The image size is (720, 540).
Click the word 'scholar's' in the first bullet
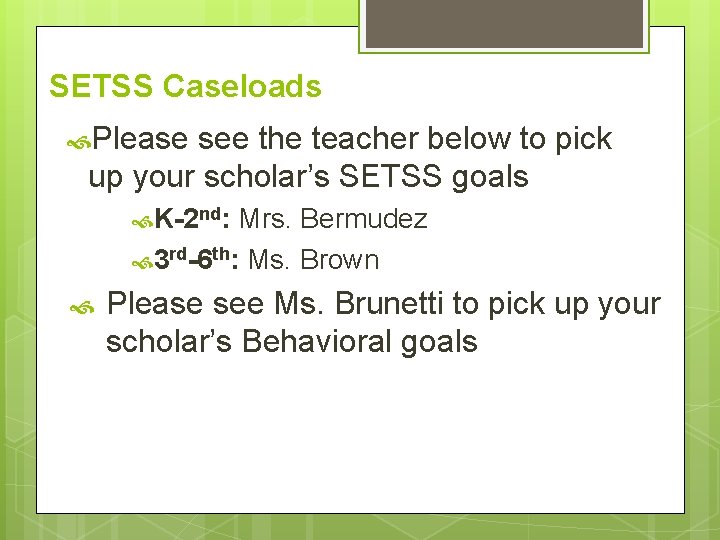click(x=267, y=176)
